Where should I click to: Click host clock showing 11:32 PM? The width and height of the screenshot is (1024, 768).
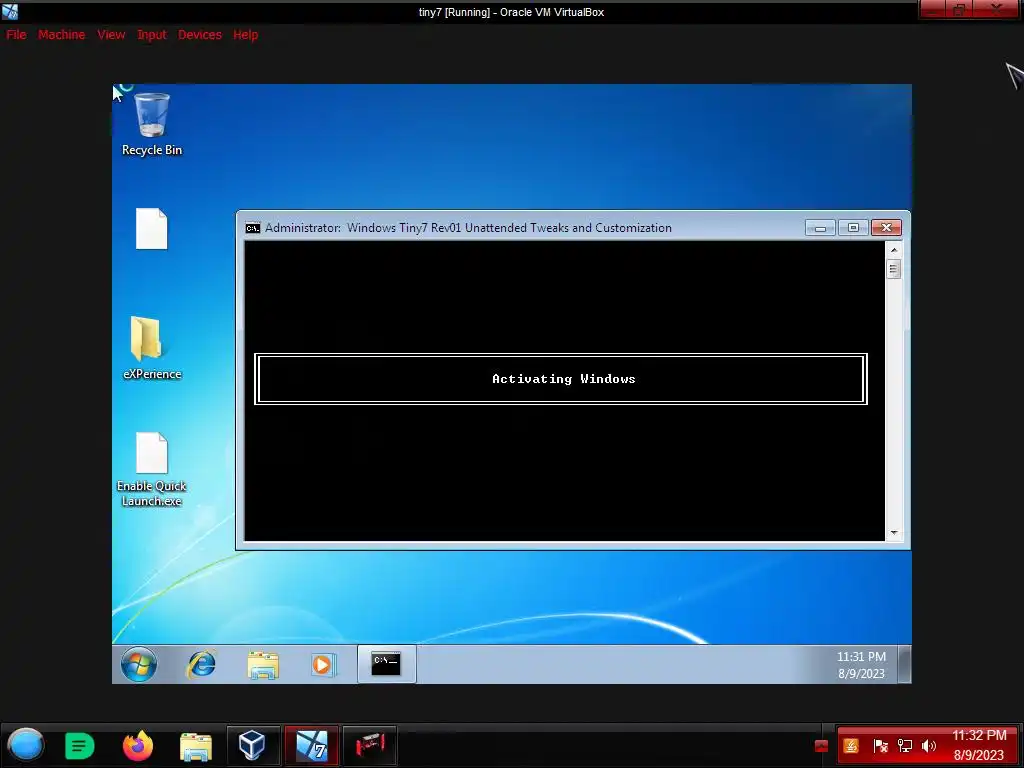tap(979, 745)
